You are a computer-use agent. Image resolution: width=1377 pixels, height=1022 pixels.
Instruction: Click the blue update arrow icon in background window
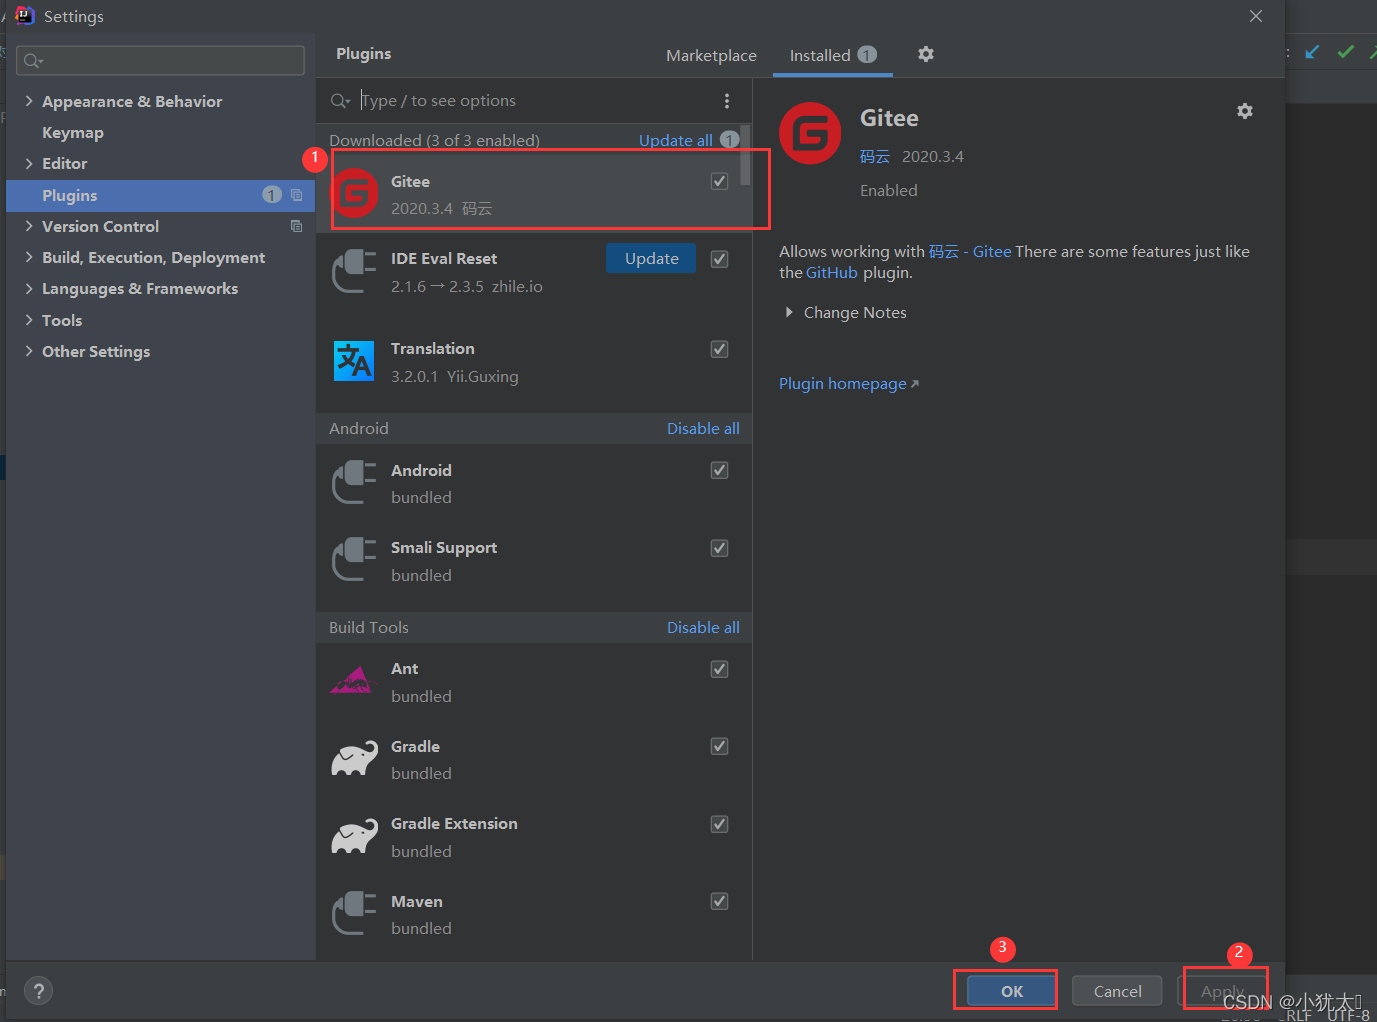[1312, 51]
